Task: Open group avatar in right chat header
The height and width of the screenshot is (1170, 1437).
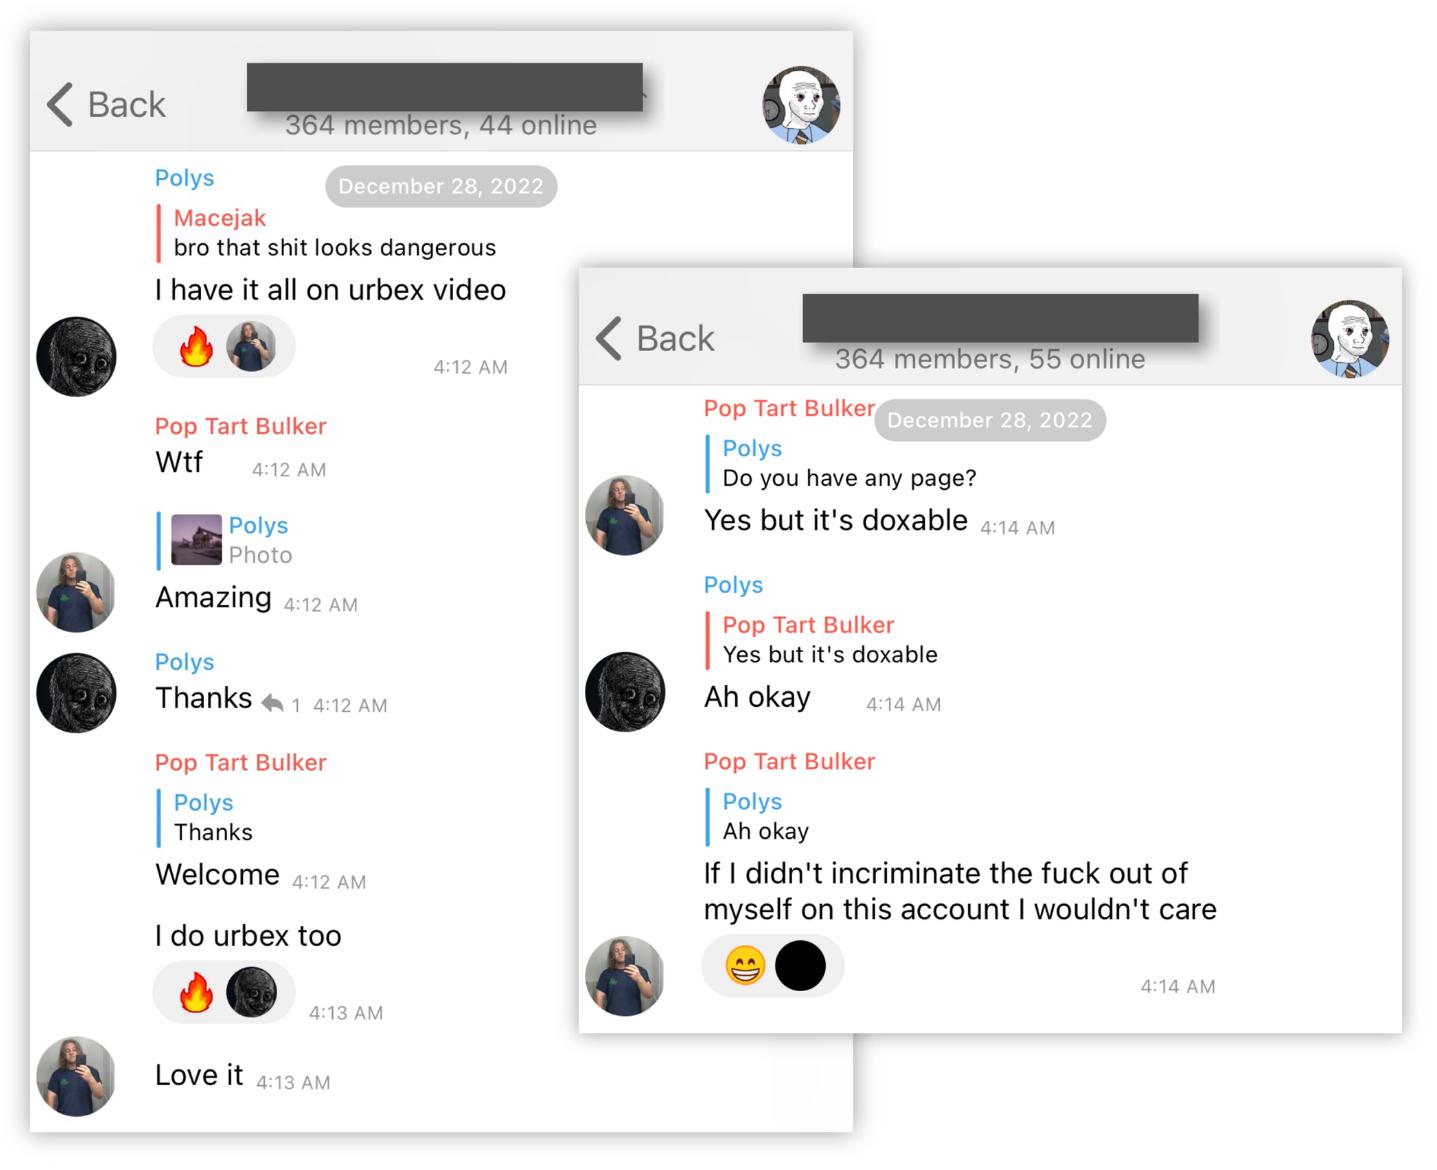Action: 1350,339
